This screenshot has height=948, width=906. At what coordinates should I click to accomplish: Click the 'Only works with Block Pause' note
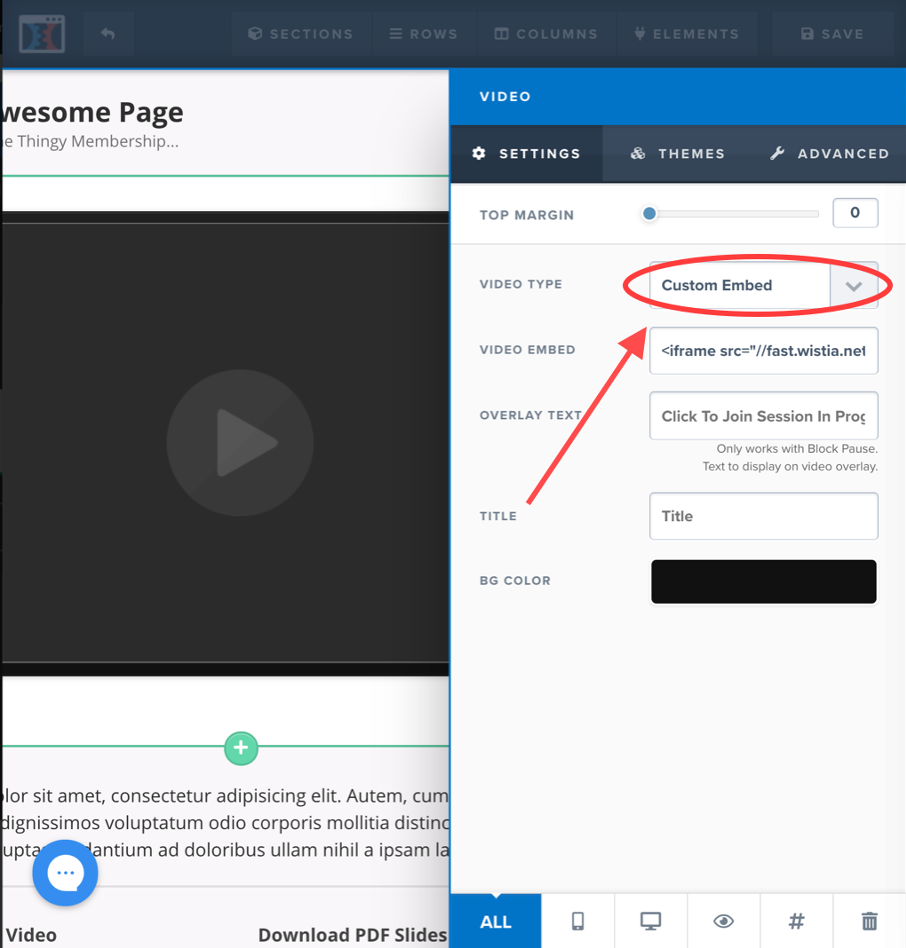click(797, 449)
